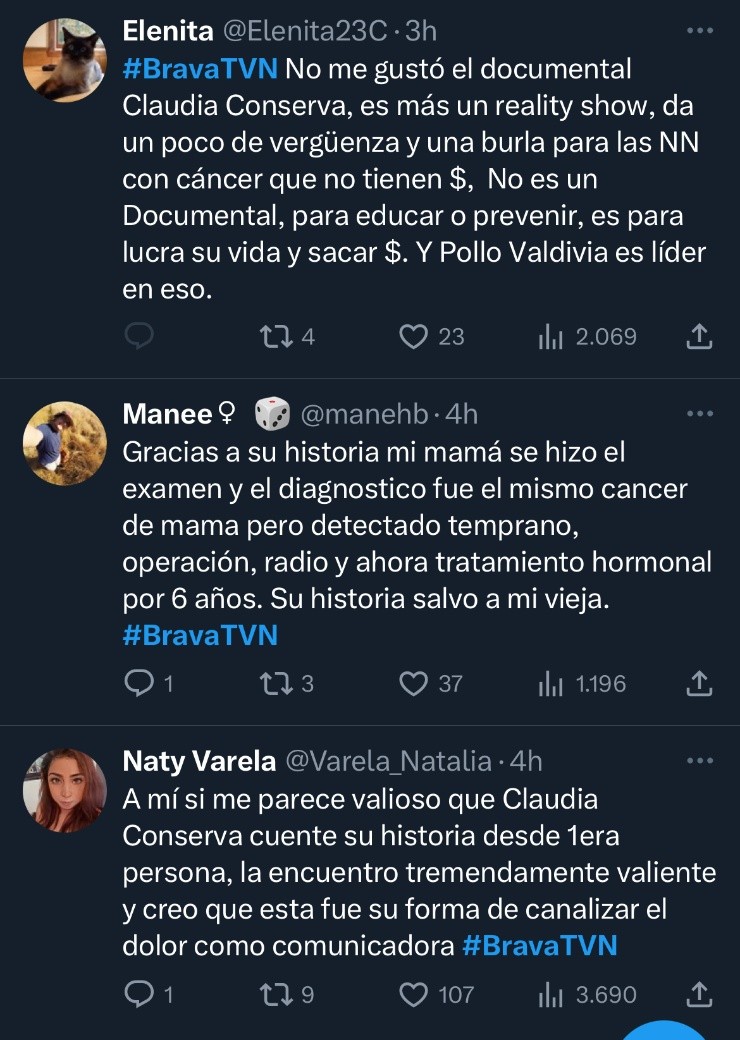Screen dimensions: 740x1040
Task: Open more options for Elenita's tweet
Action: pyautogui.click(x=700, y=31)
